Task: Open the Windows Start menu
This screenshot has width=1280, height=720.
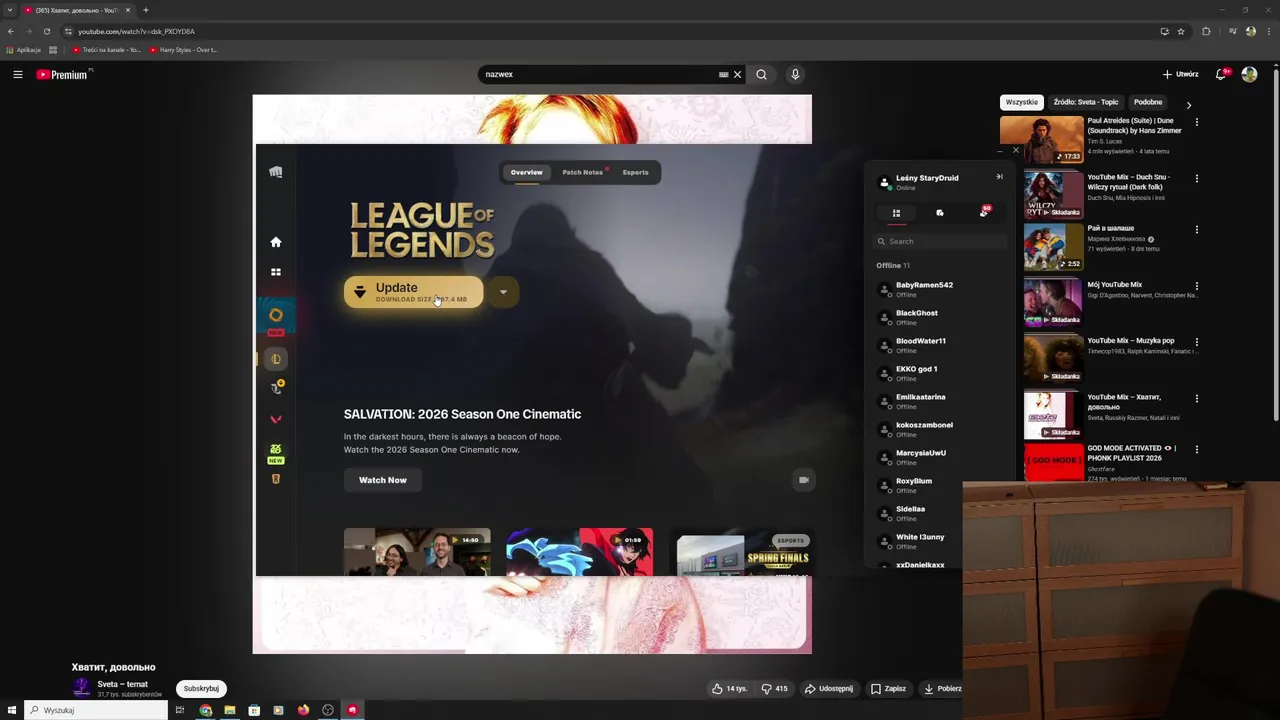Action: coord(10,710)
